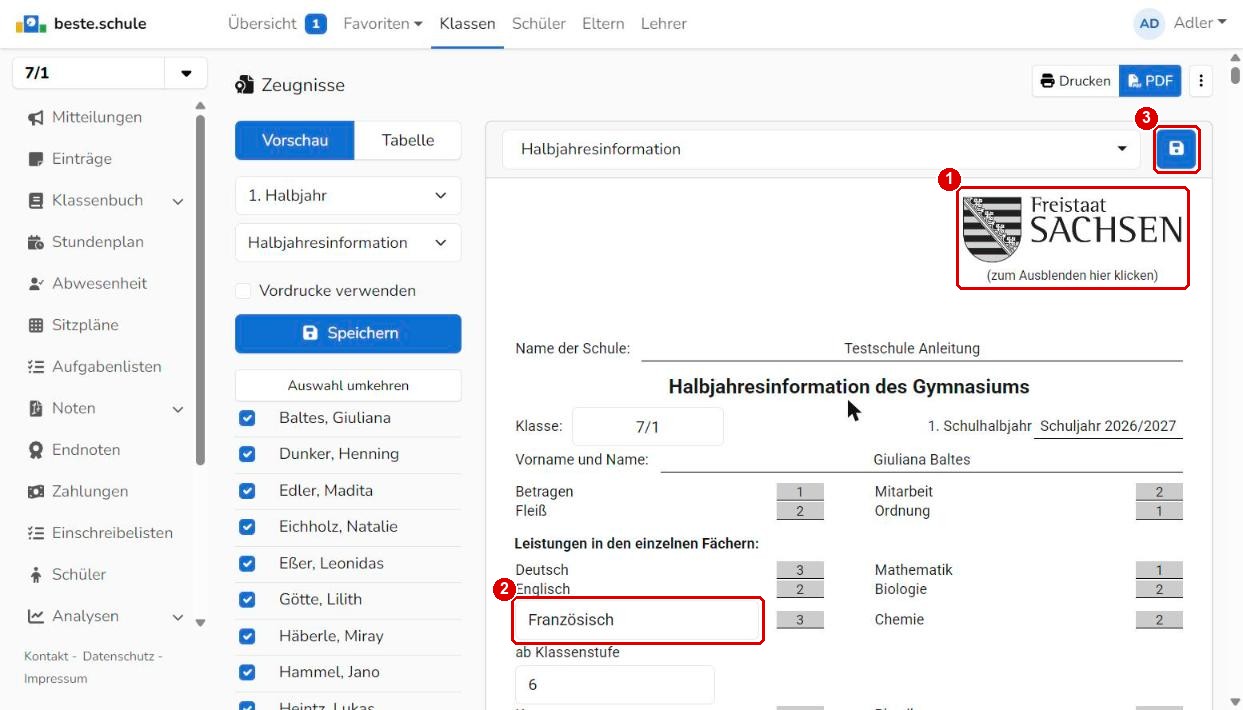
Task: Go to the Übersicht tab
Action: (262, 23)
